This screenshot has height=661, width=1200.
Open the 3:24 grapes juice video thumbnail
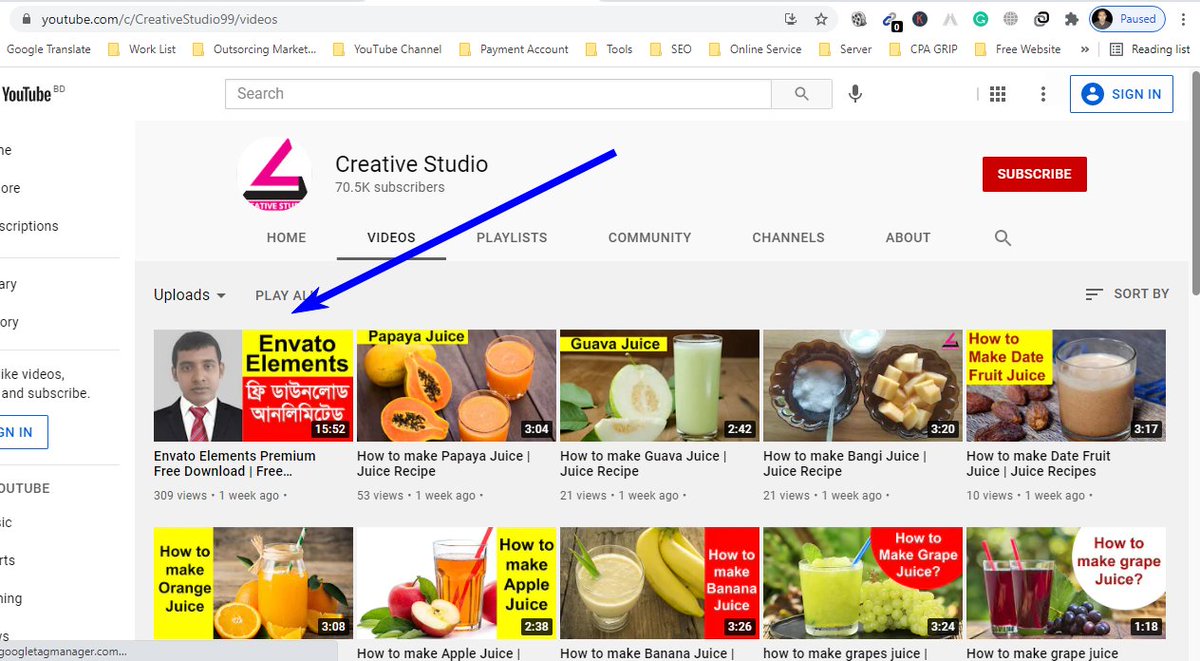point(862,584)
